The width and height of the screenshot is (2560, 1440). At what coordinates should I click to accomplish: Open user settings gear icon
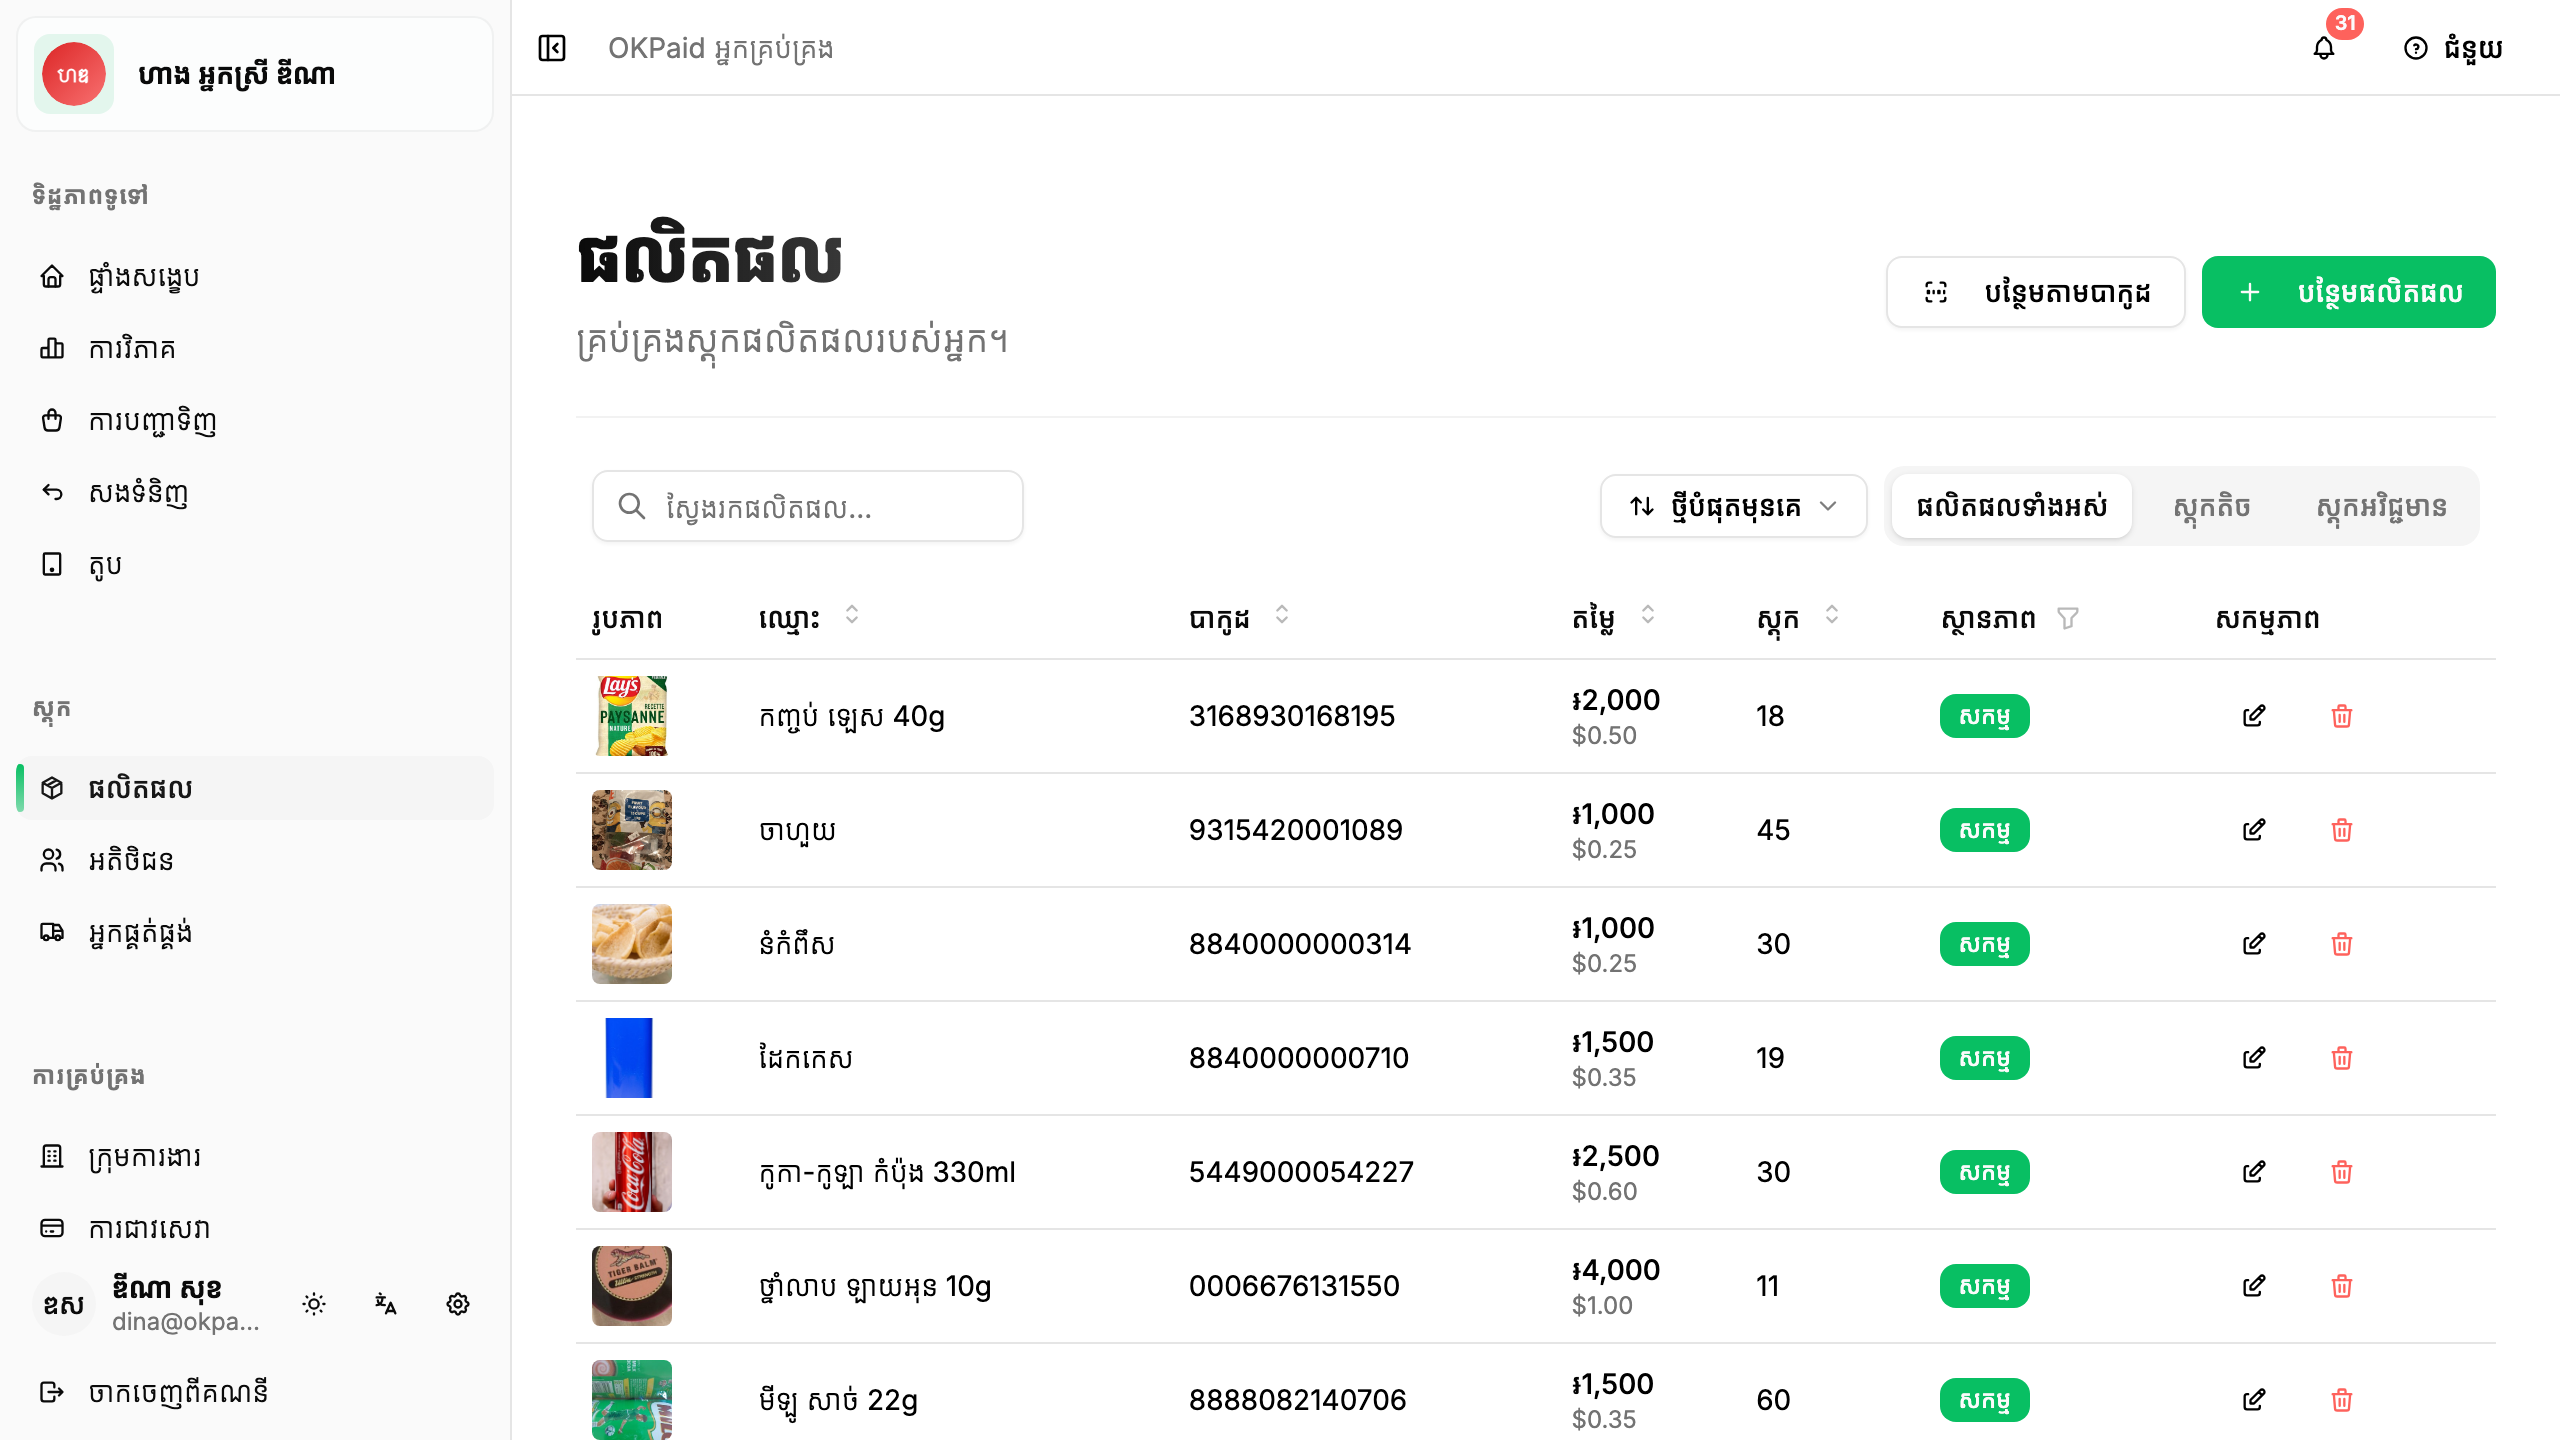click(458, 1304)
